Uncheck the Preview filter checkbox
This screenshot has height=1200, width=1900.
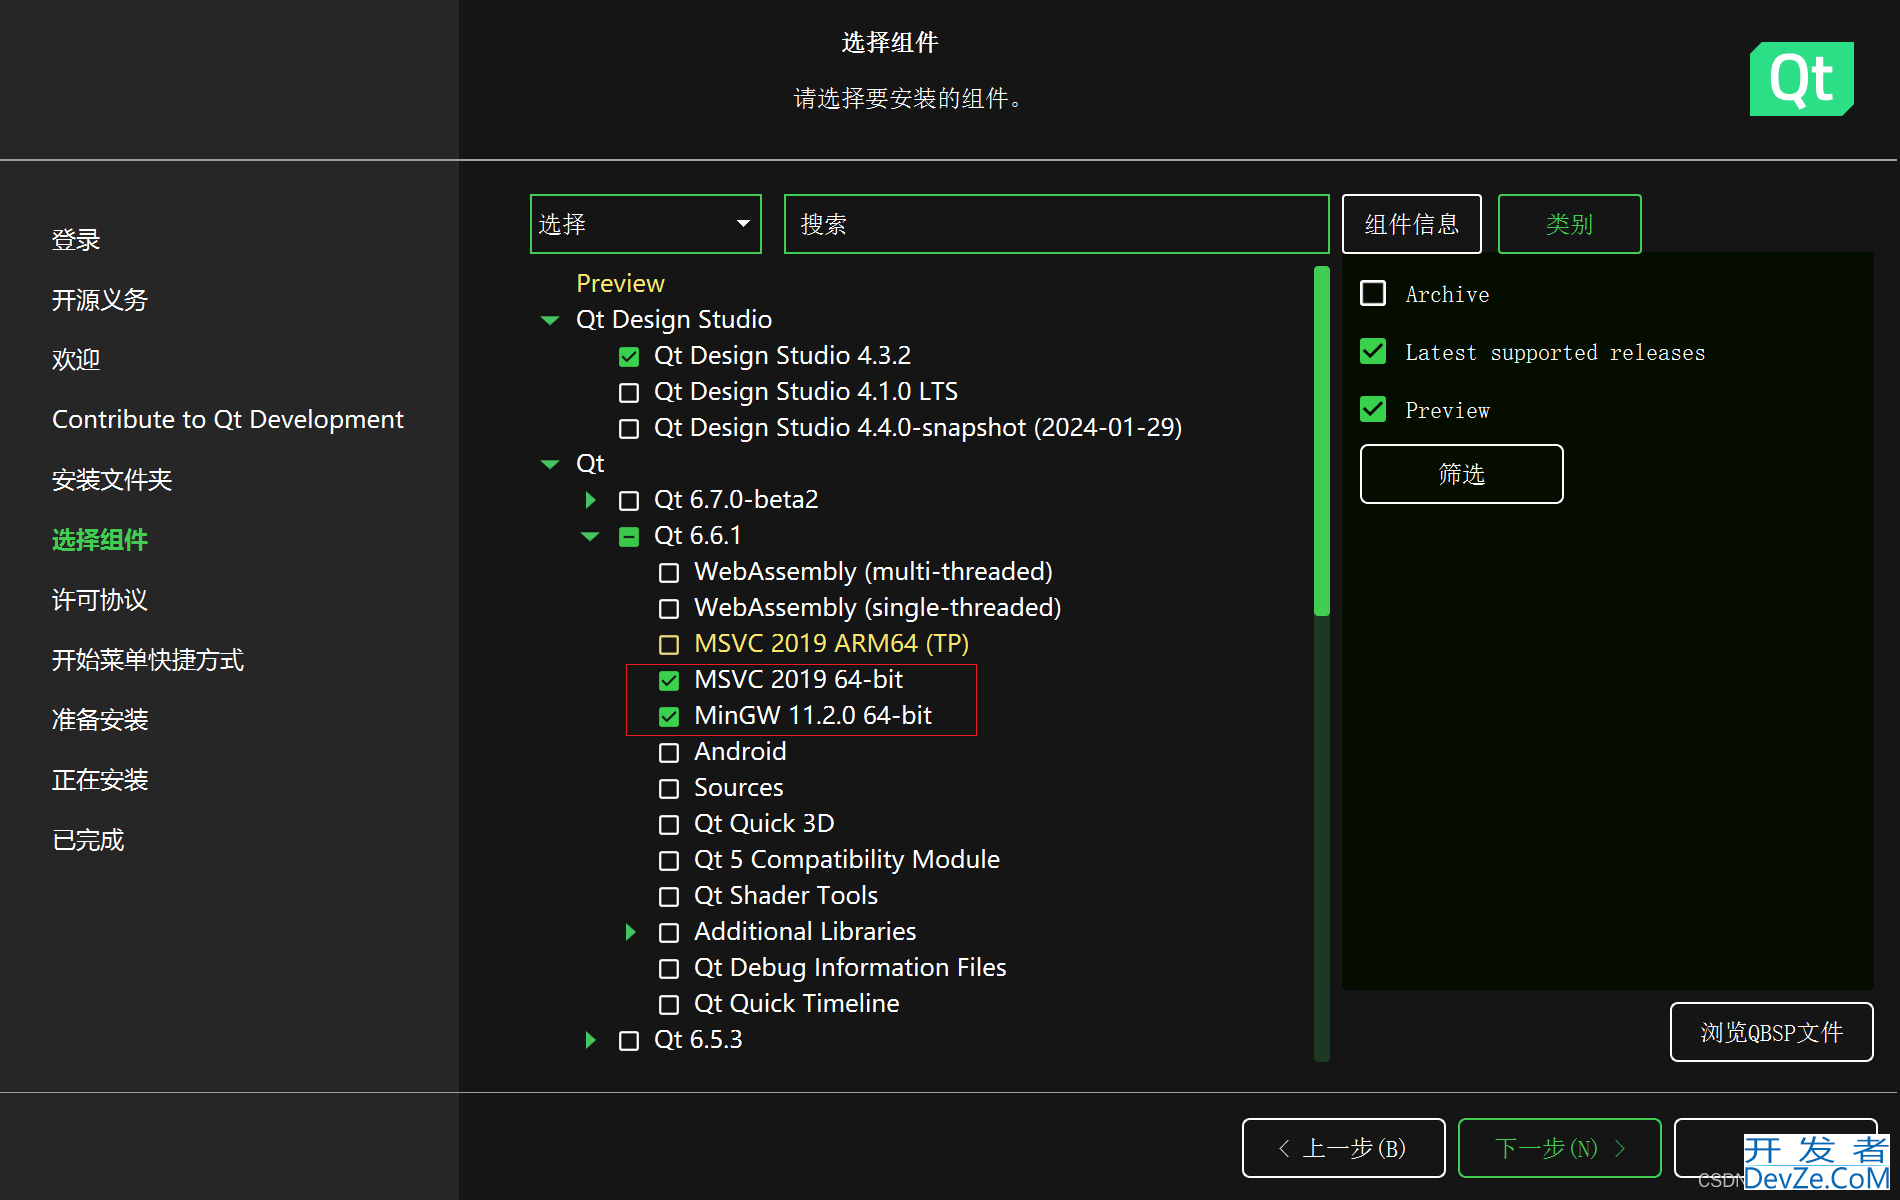tap(1373, 409)
